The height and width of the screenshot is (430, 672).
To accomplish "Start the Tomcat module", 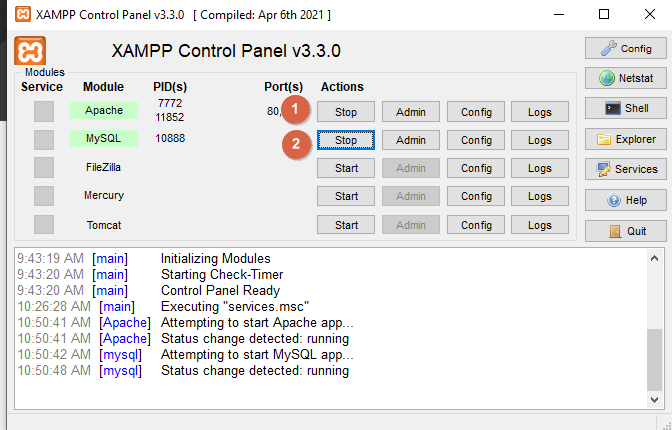I will 346,225.
